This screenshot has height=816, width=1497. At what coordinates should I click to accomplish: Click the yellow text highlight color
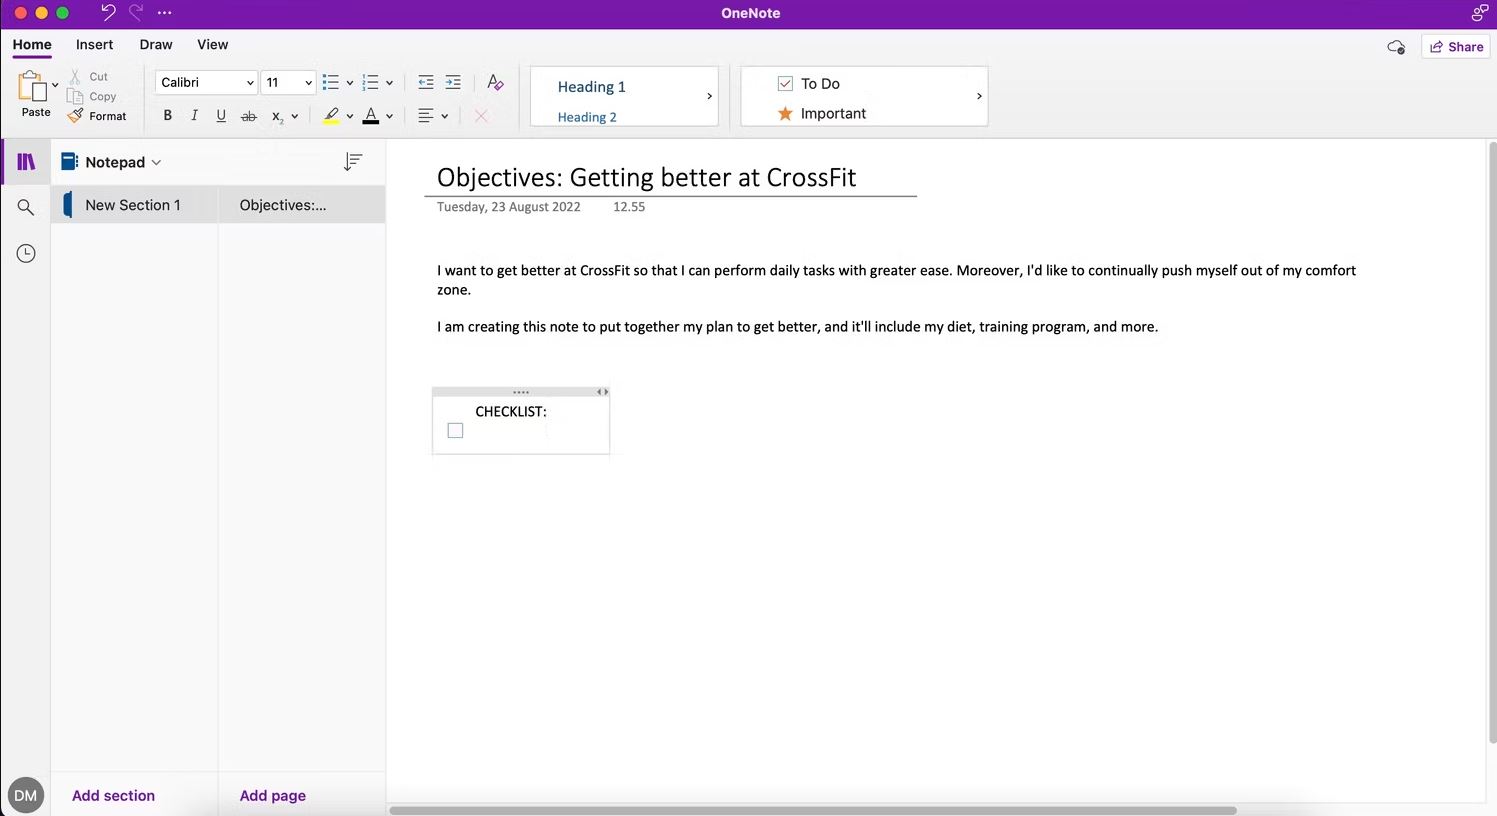[331, 116]
